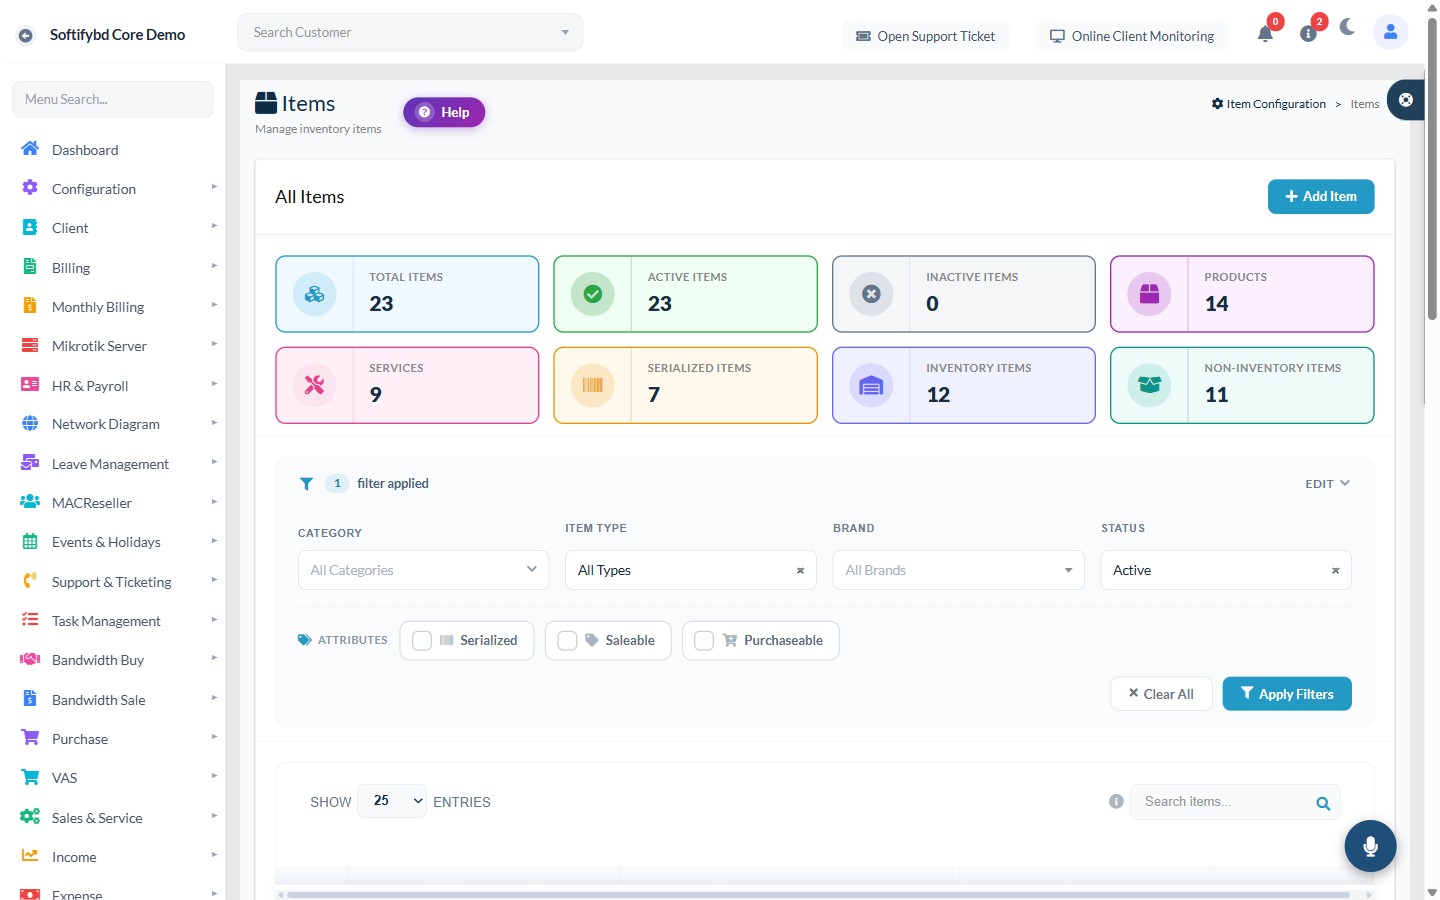Click the Configuration gear icon in sidebar
The height and width of the screenshot is (900, 1440).
(30, 188)
